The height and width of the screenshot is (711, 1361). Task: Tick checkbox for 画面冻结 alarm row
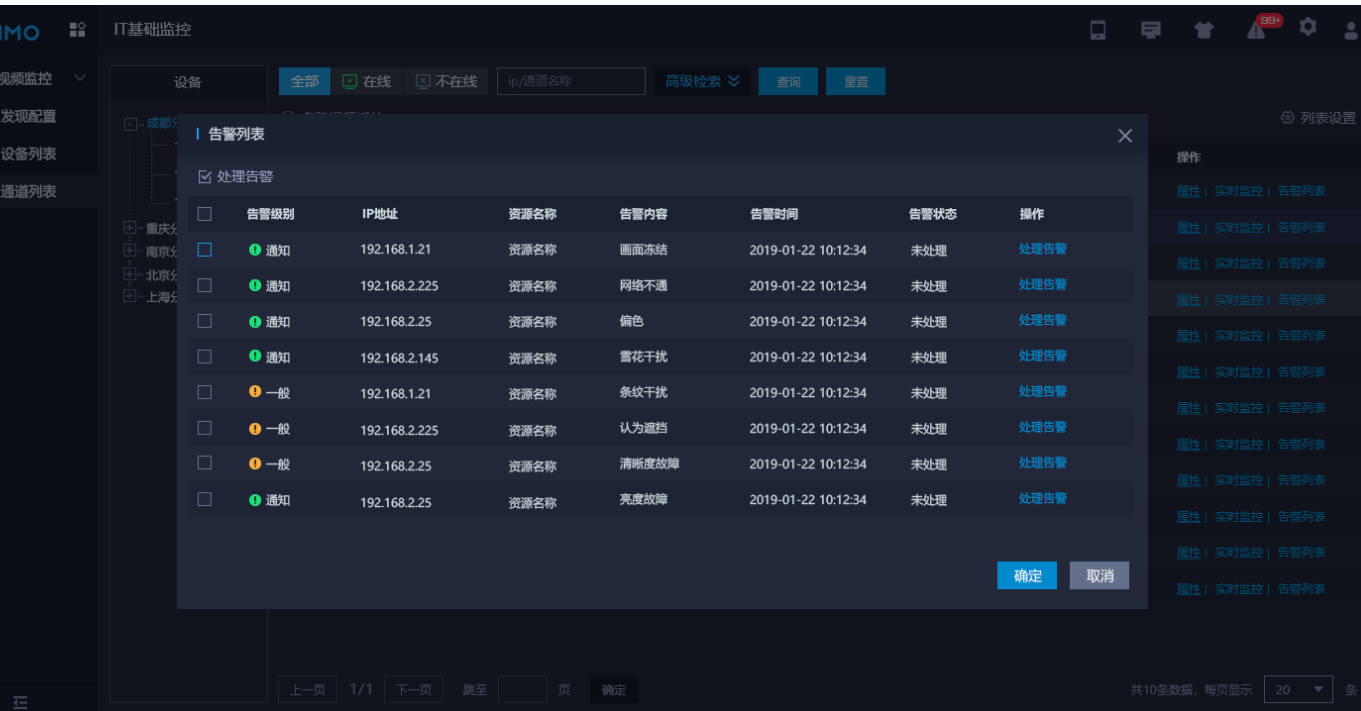[x=205, y=250]
